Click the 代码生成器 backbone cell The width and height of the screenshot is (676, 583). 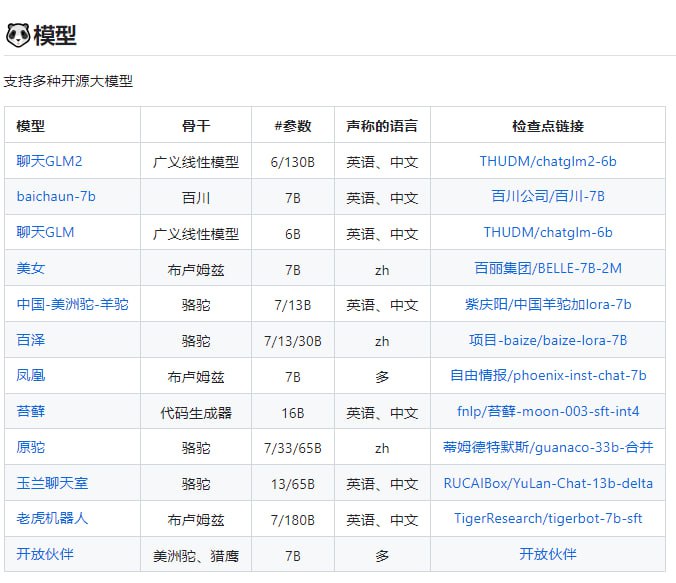point(196,413)
